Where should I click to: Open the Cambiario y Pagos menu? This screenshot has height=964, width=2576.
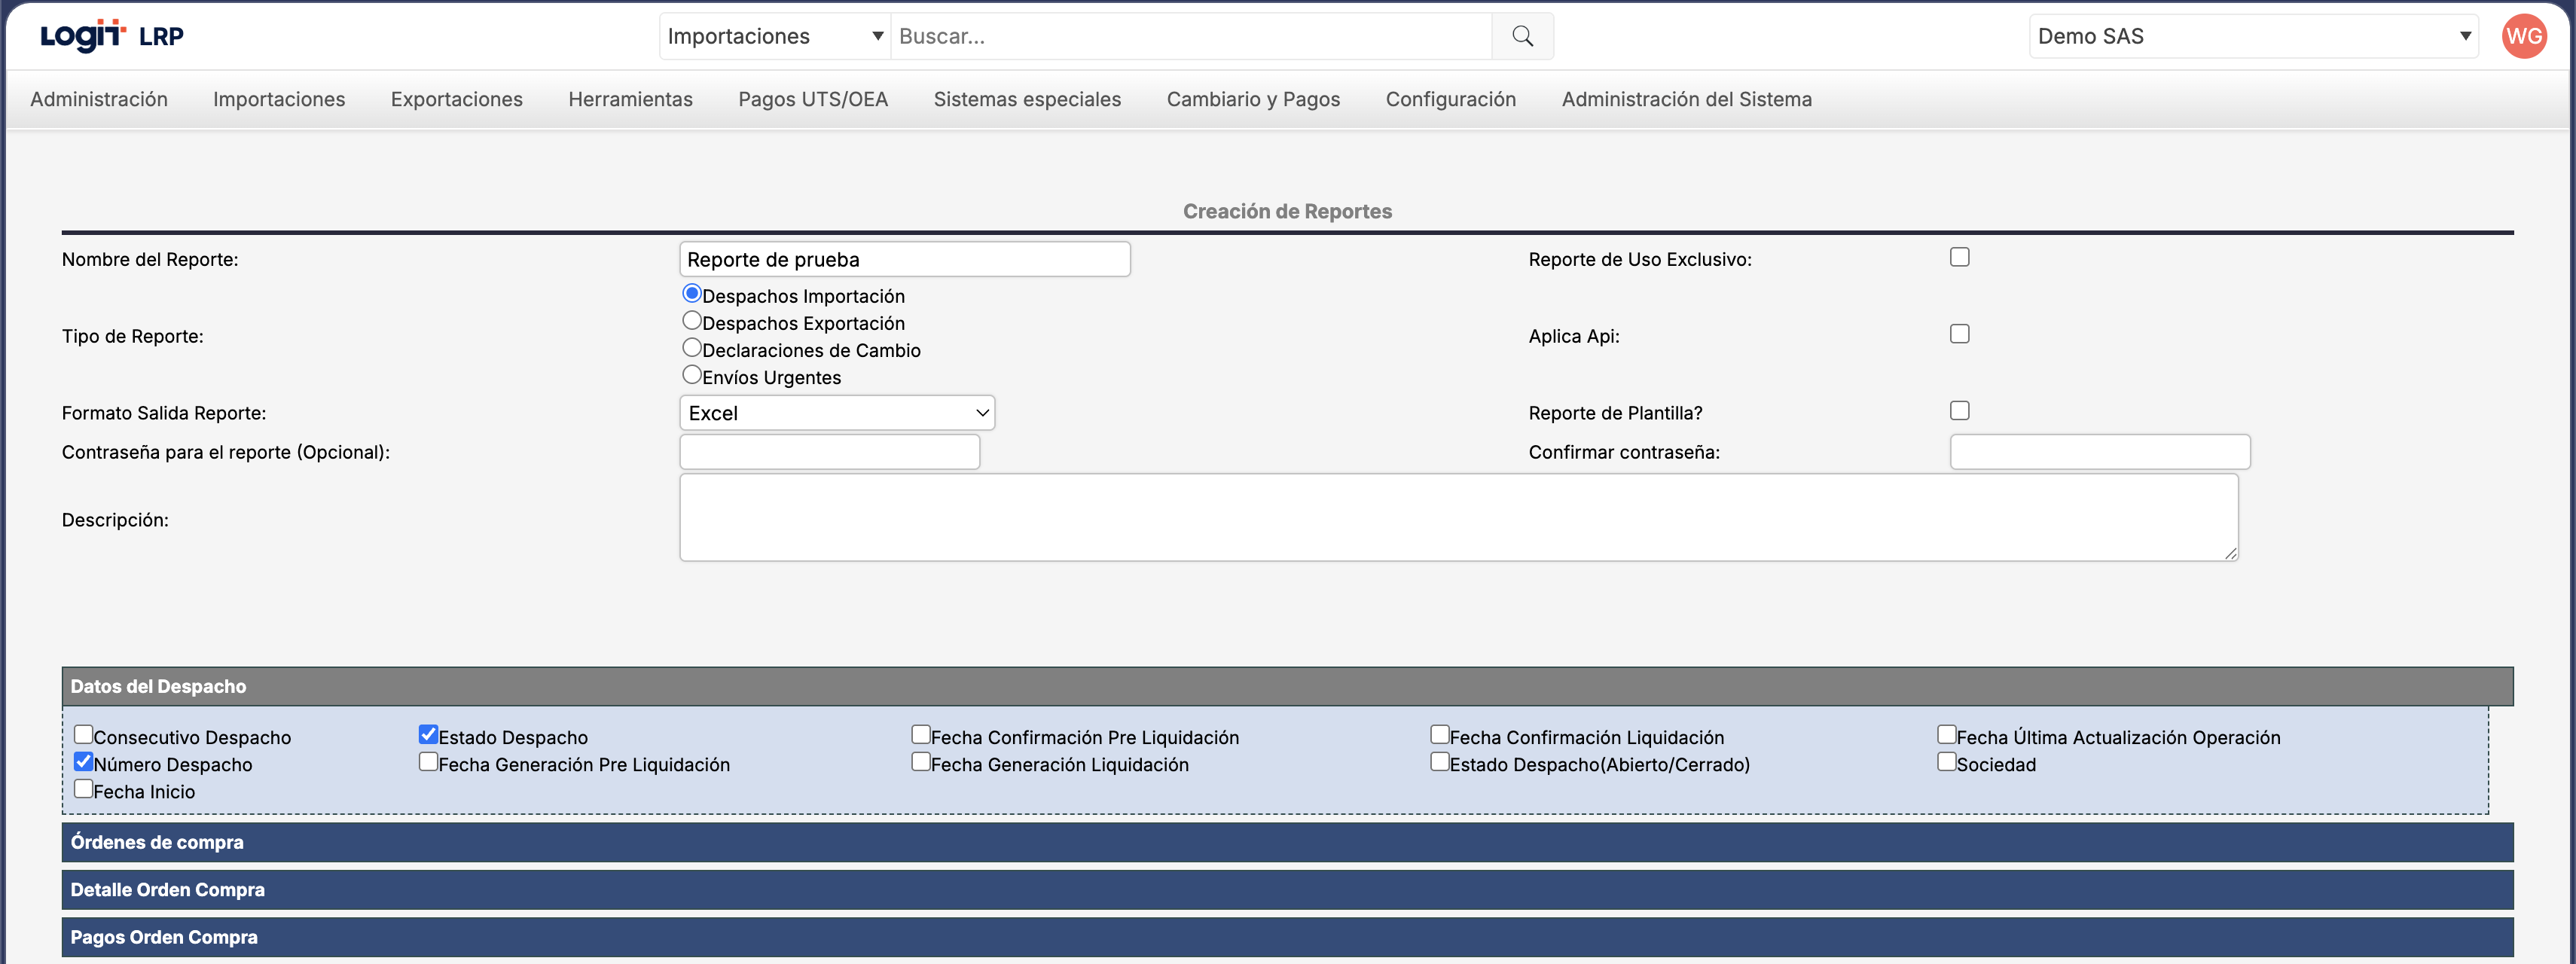point(1252,99)
